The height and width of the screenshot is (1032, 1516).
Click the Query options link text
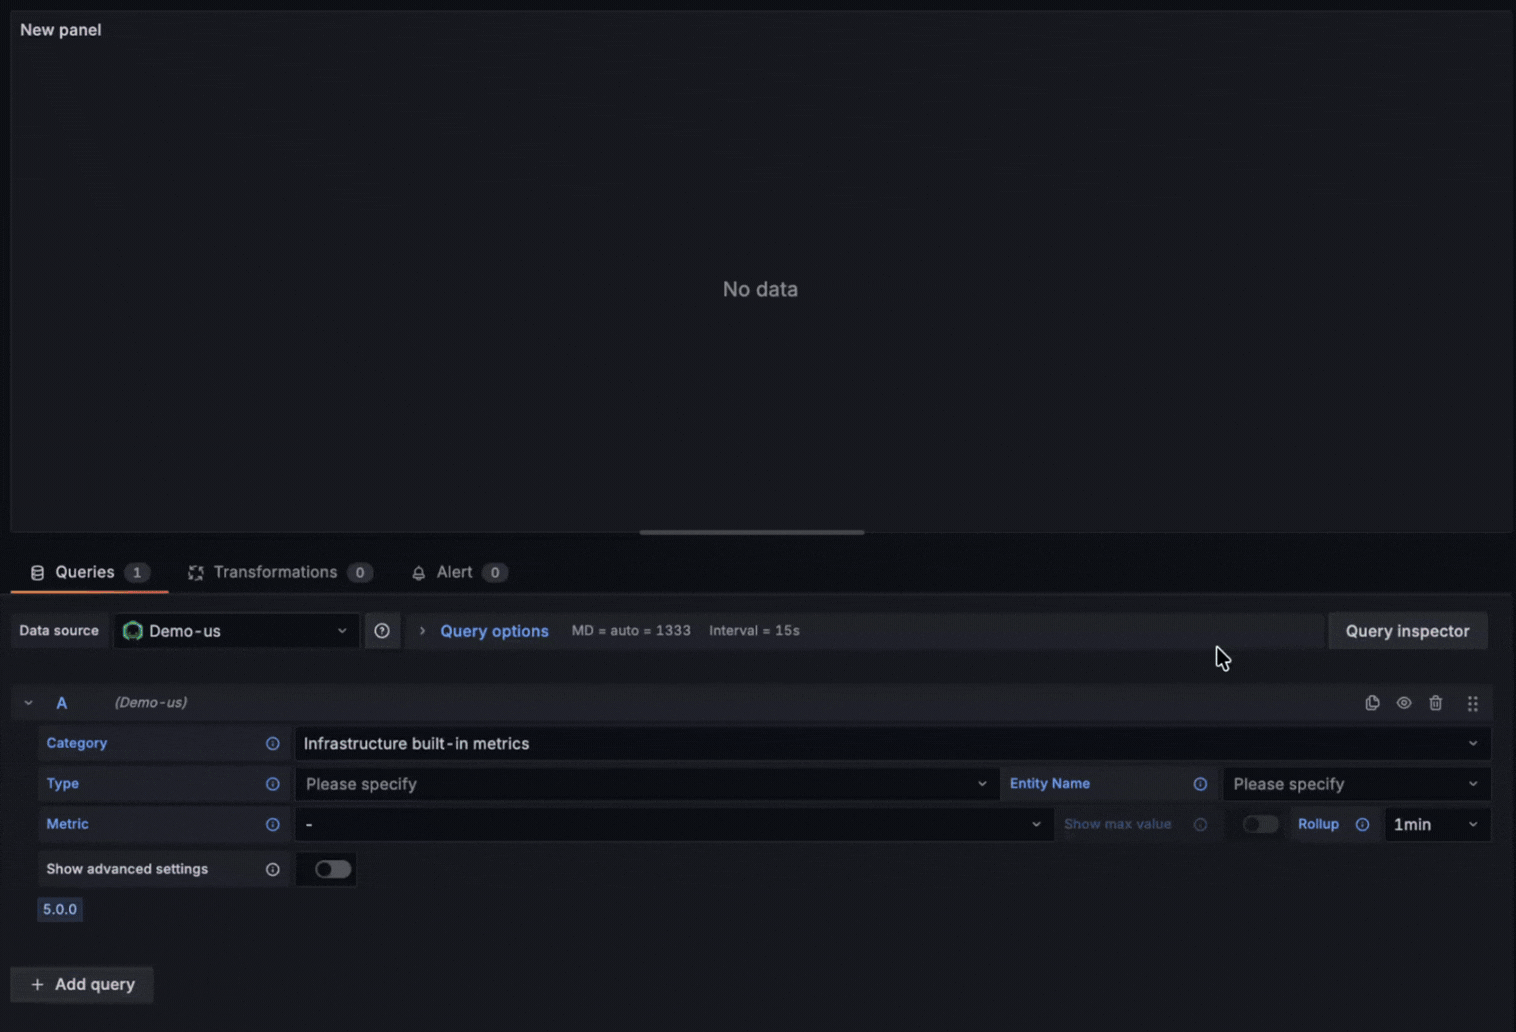(494, 631)
